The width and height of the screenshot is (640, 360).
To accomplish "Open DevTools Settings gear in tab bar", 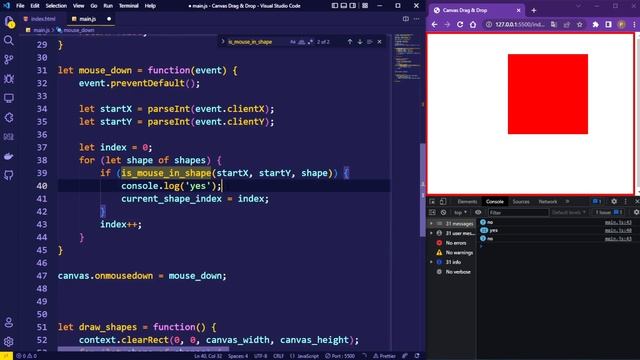I will coord(614,202).
